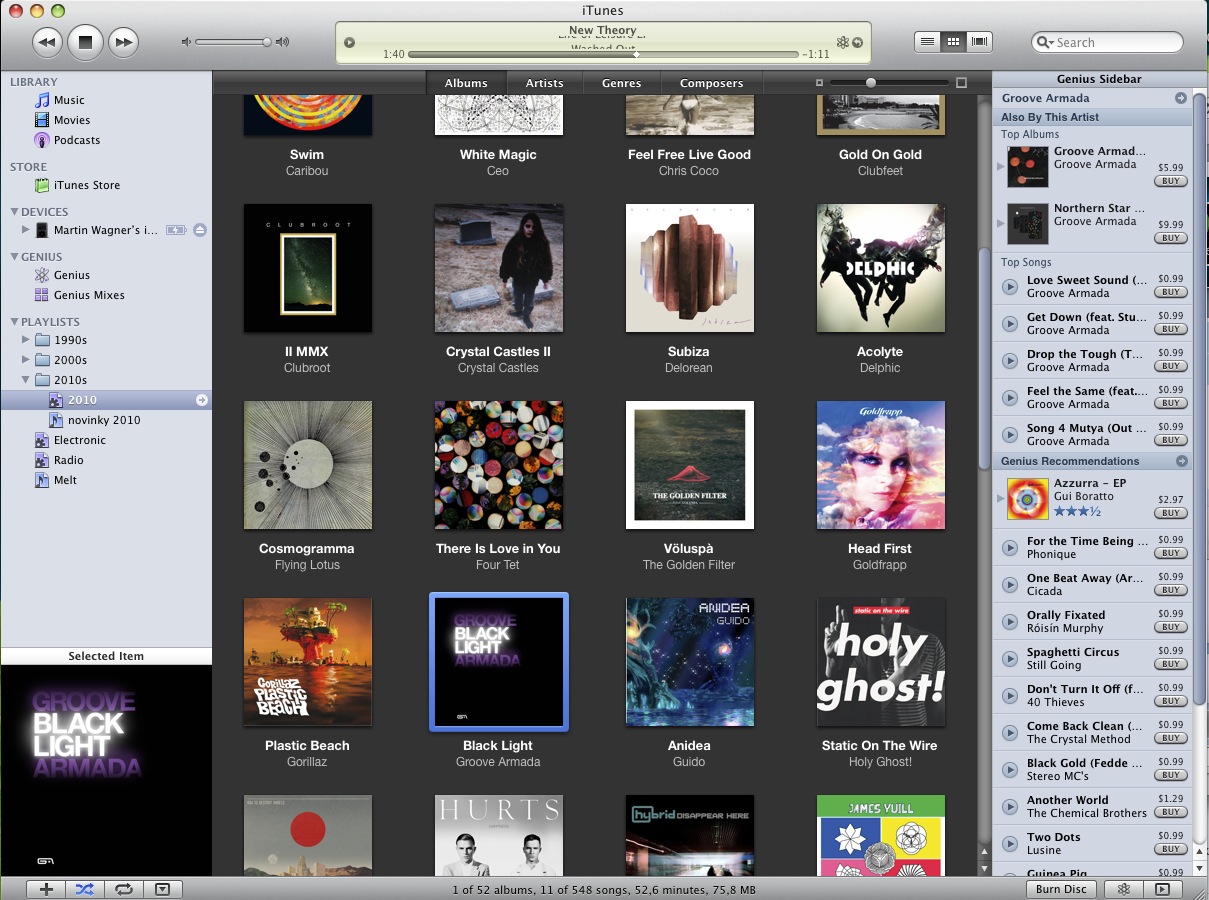Screen dimensions: 1209x900
Task: Buy the Azzurra EP
Action: coord(1169,513)
